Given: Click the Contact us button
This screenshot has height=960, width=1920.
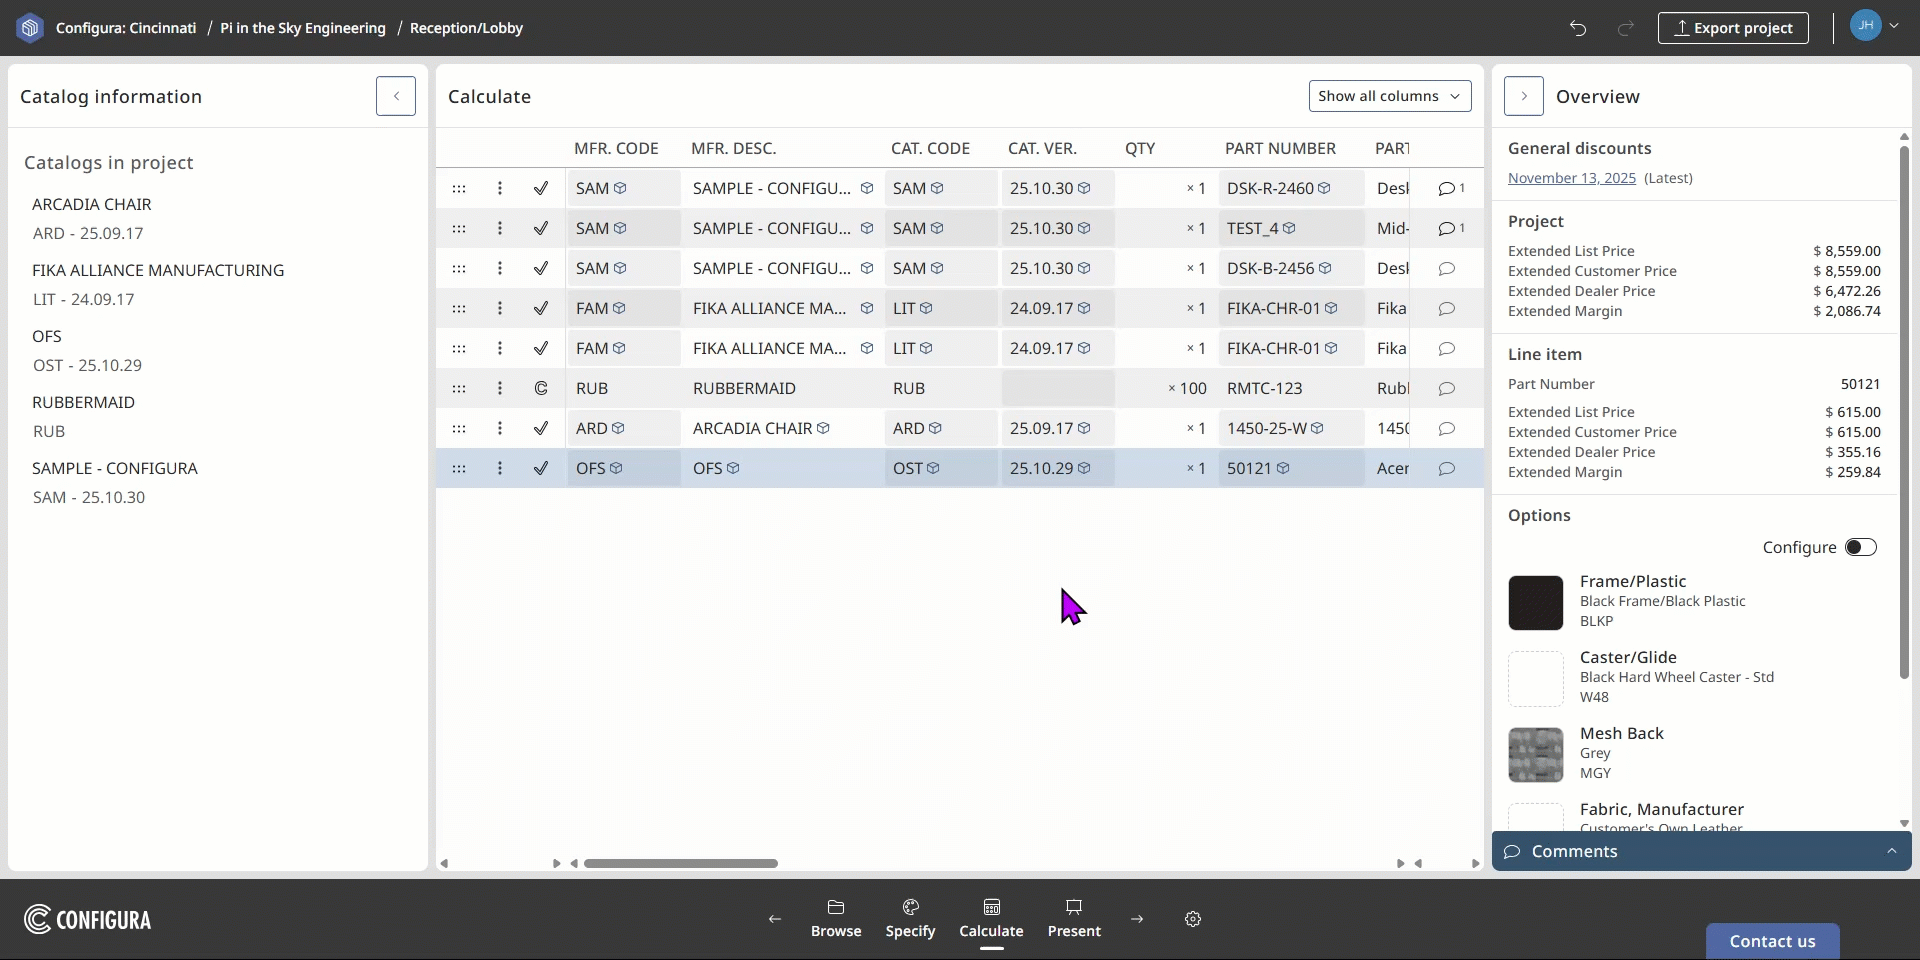Looking at the screenshot, I should click(x=1773, y=941).
